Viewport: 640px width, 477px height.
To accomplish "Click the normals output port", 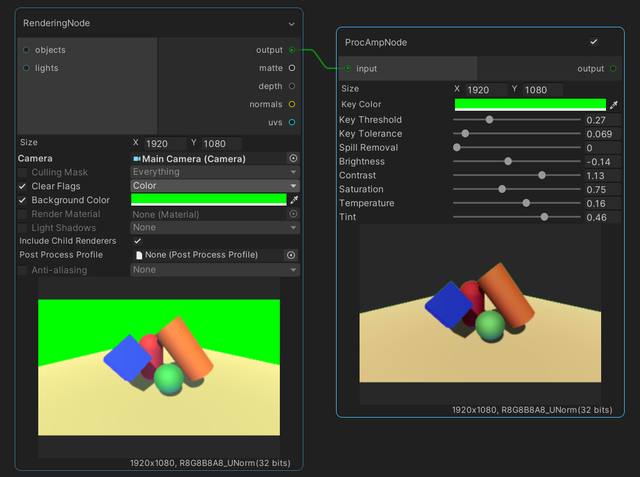I will click(x=291, y=104).
